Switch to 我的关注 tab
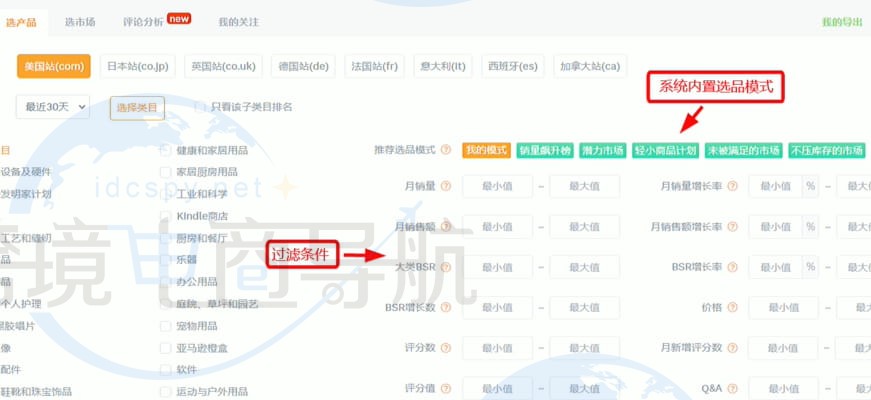This screenshot has width=871, height=400. point(239,22)
